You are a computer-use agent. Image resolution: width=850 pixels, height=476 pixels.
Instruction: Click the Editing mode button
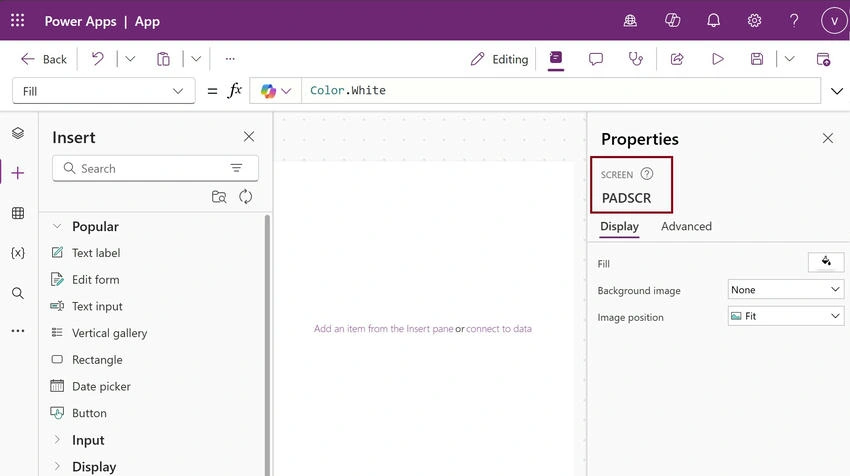pyautogui.click(x=499, y=59)
